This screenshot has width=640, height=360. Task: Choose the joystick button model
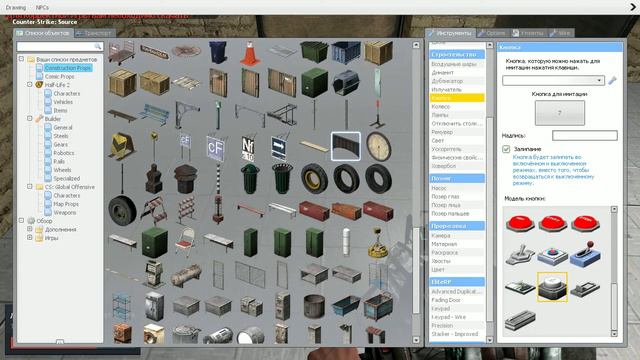click(x=520, y=255)
